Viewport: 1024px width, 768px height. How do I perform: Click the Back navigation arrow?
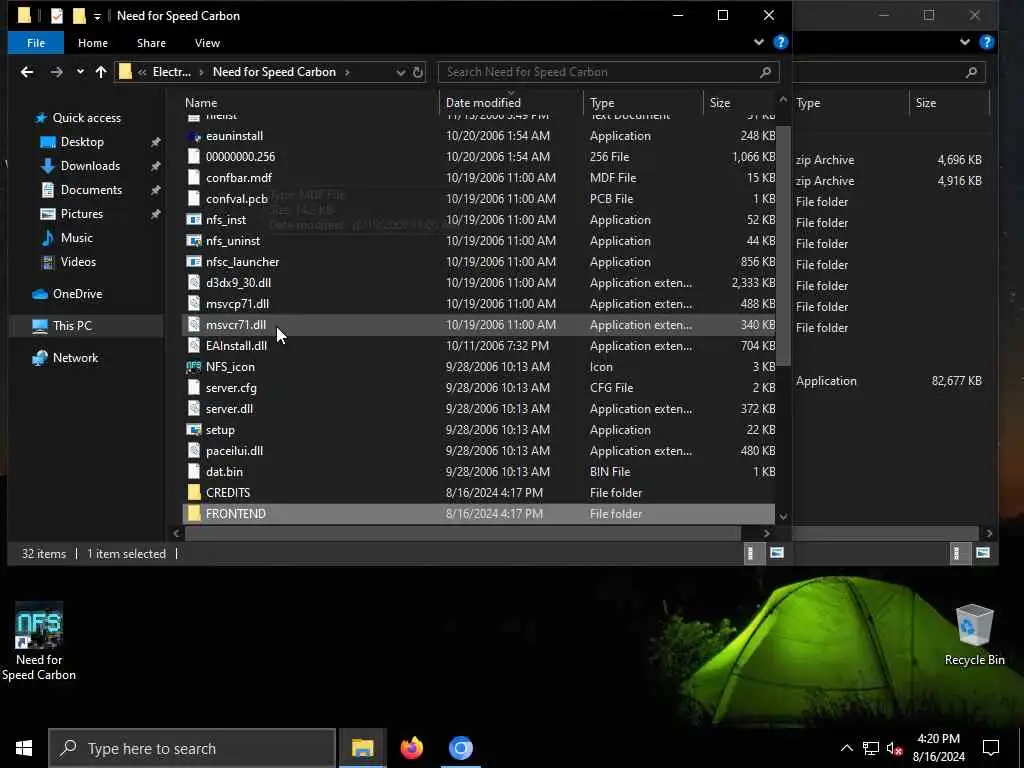27,72
